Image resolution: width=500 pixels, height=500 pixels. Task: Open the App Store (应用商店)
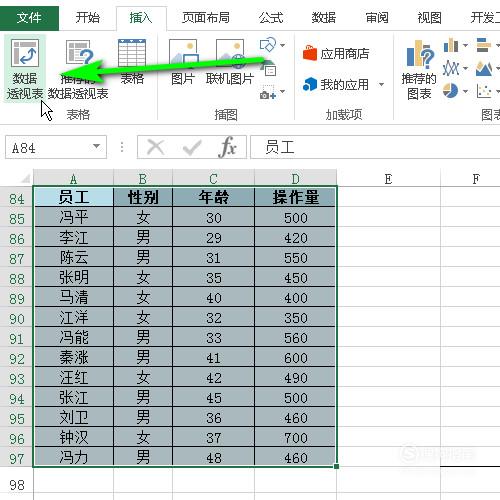[x=336, y=53]
